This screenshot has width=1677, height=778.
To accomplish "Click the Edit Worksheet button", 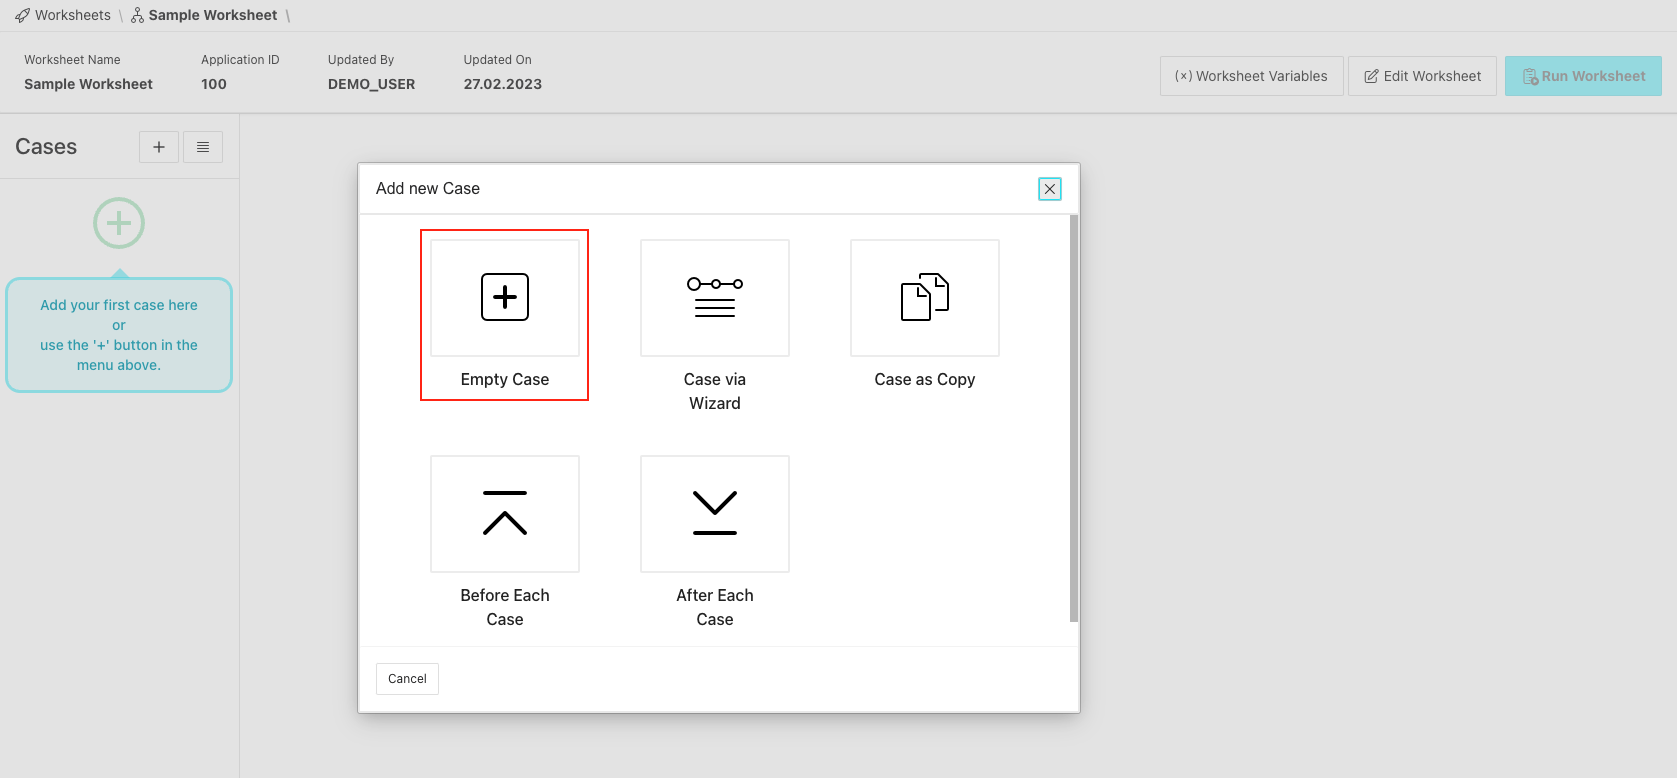I will coord(1422,76).
